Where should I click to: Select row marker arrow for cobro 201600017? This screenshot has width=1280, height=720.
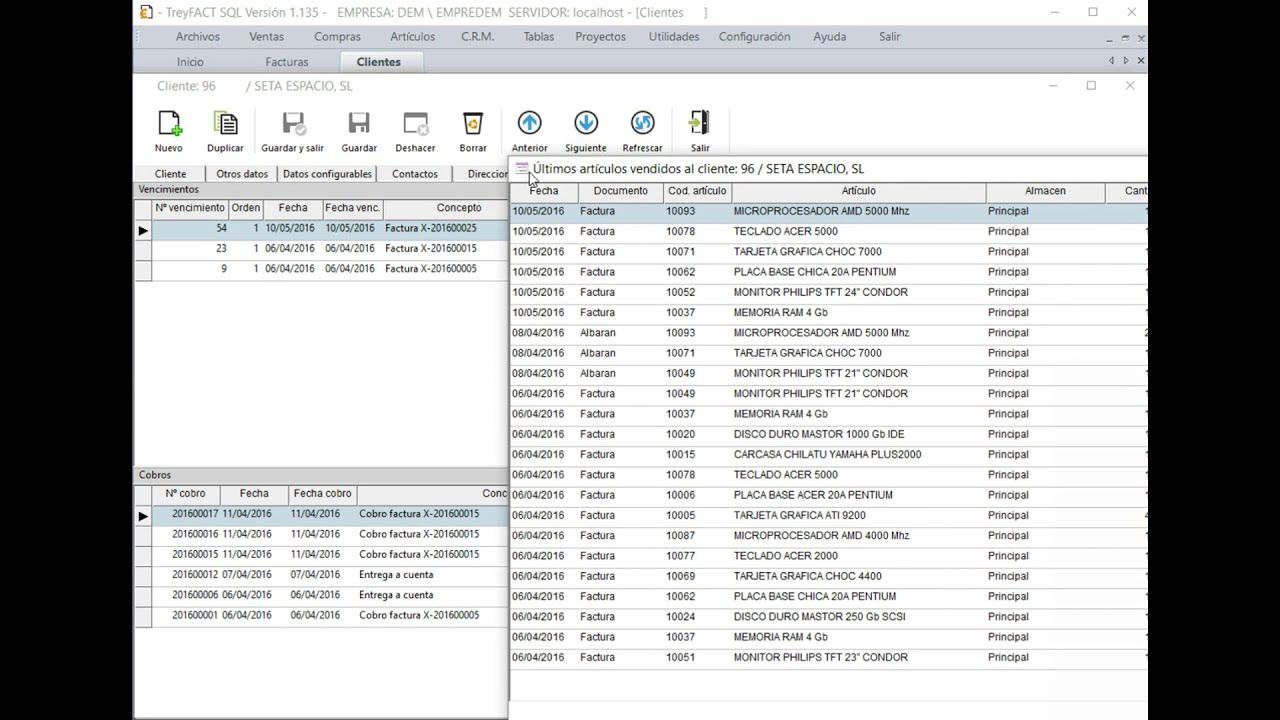coord(143,516)
